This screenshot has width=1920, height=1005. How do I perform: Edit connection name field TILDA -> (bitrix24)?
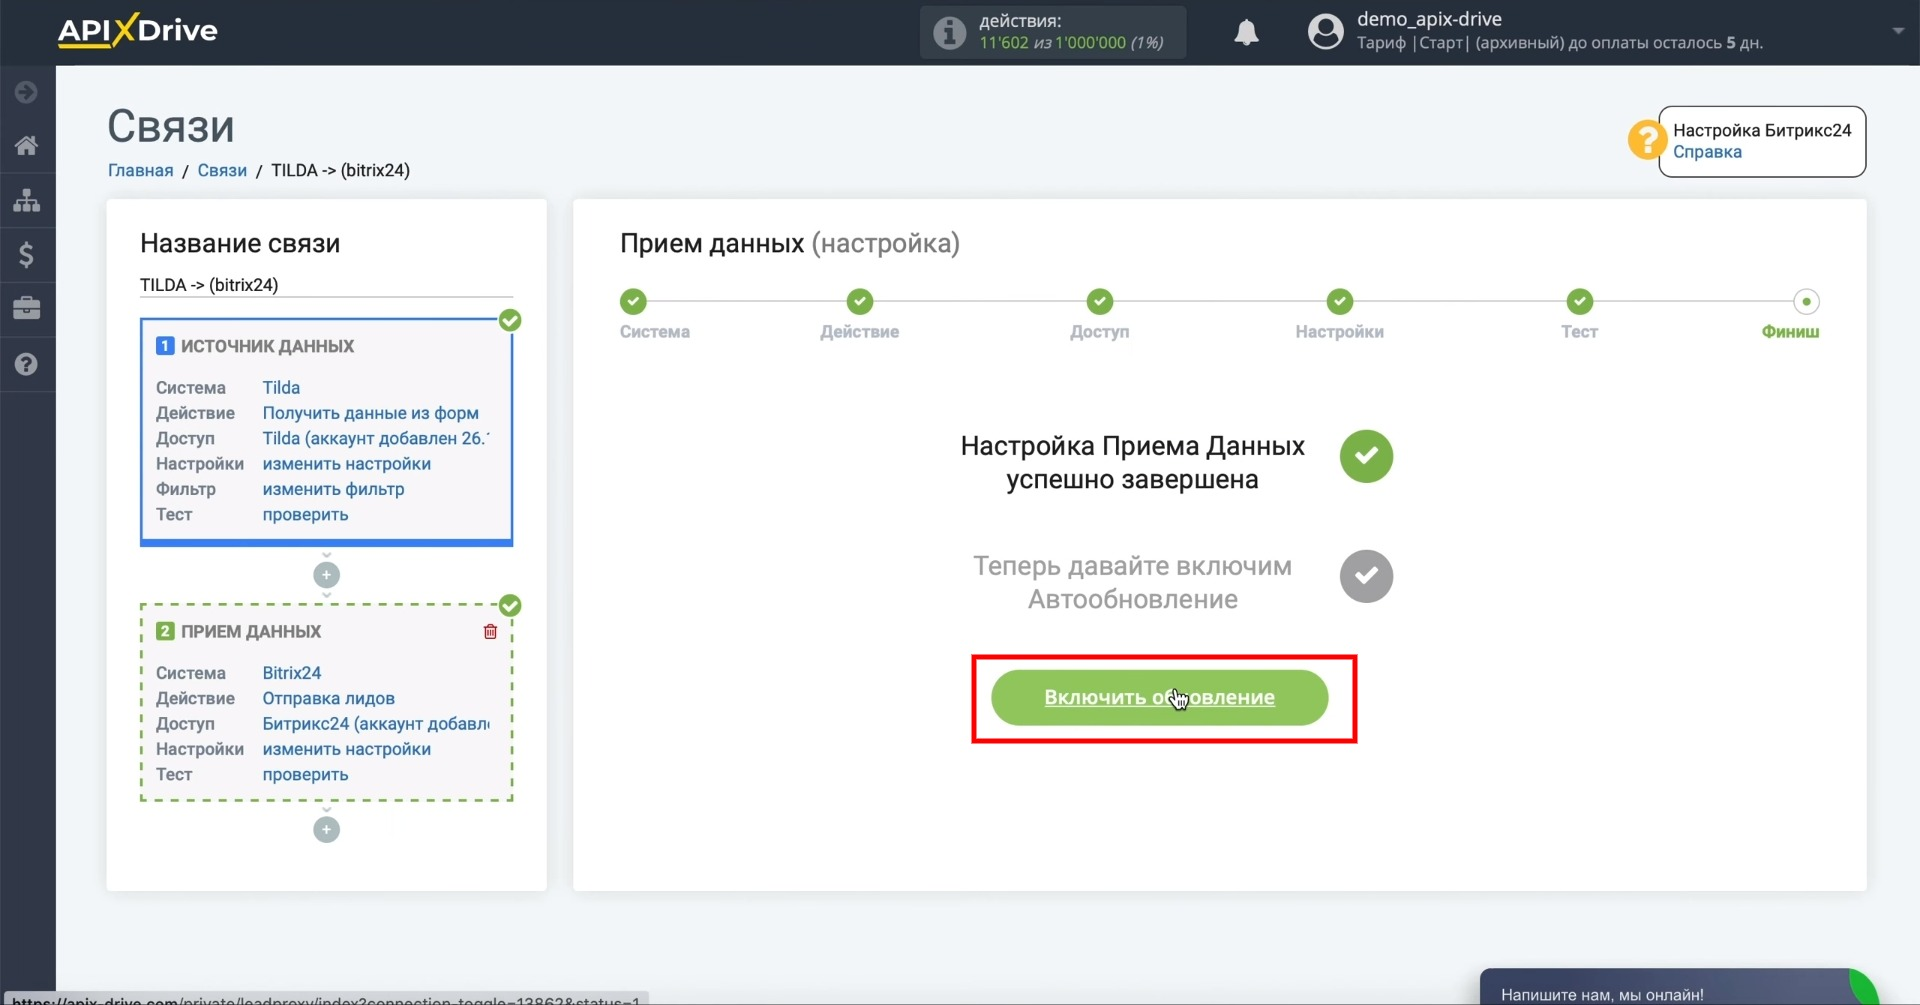(326, 285)
